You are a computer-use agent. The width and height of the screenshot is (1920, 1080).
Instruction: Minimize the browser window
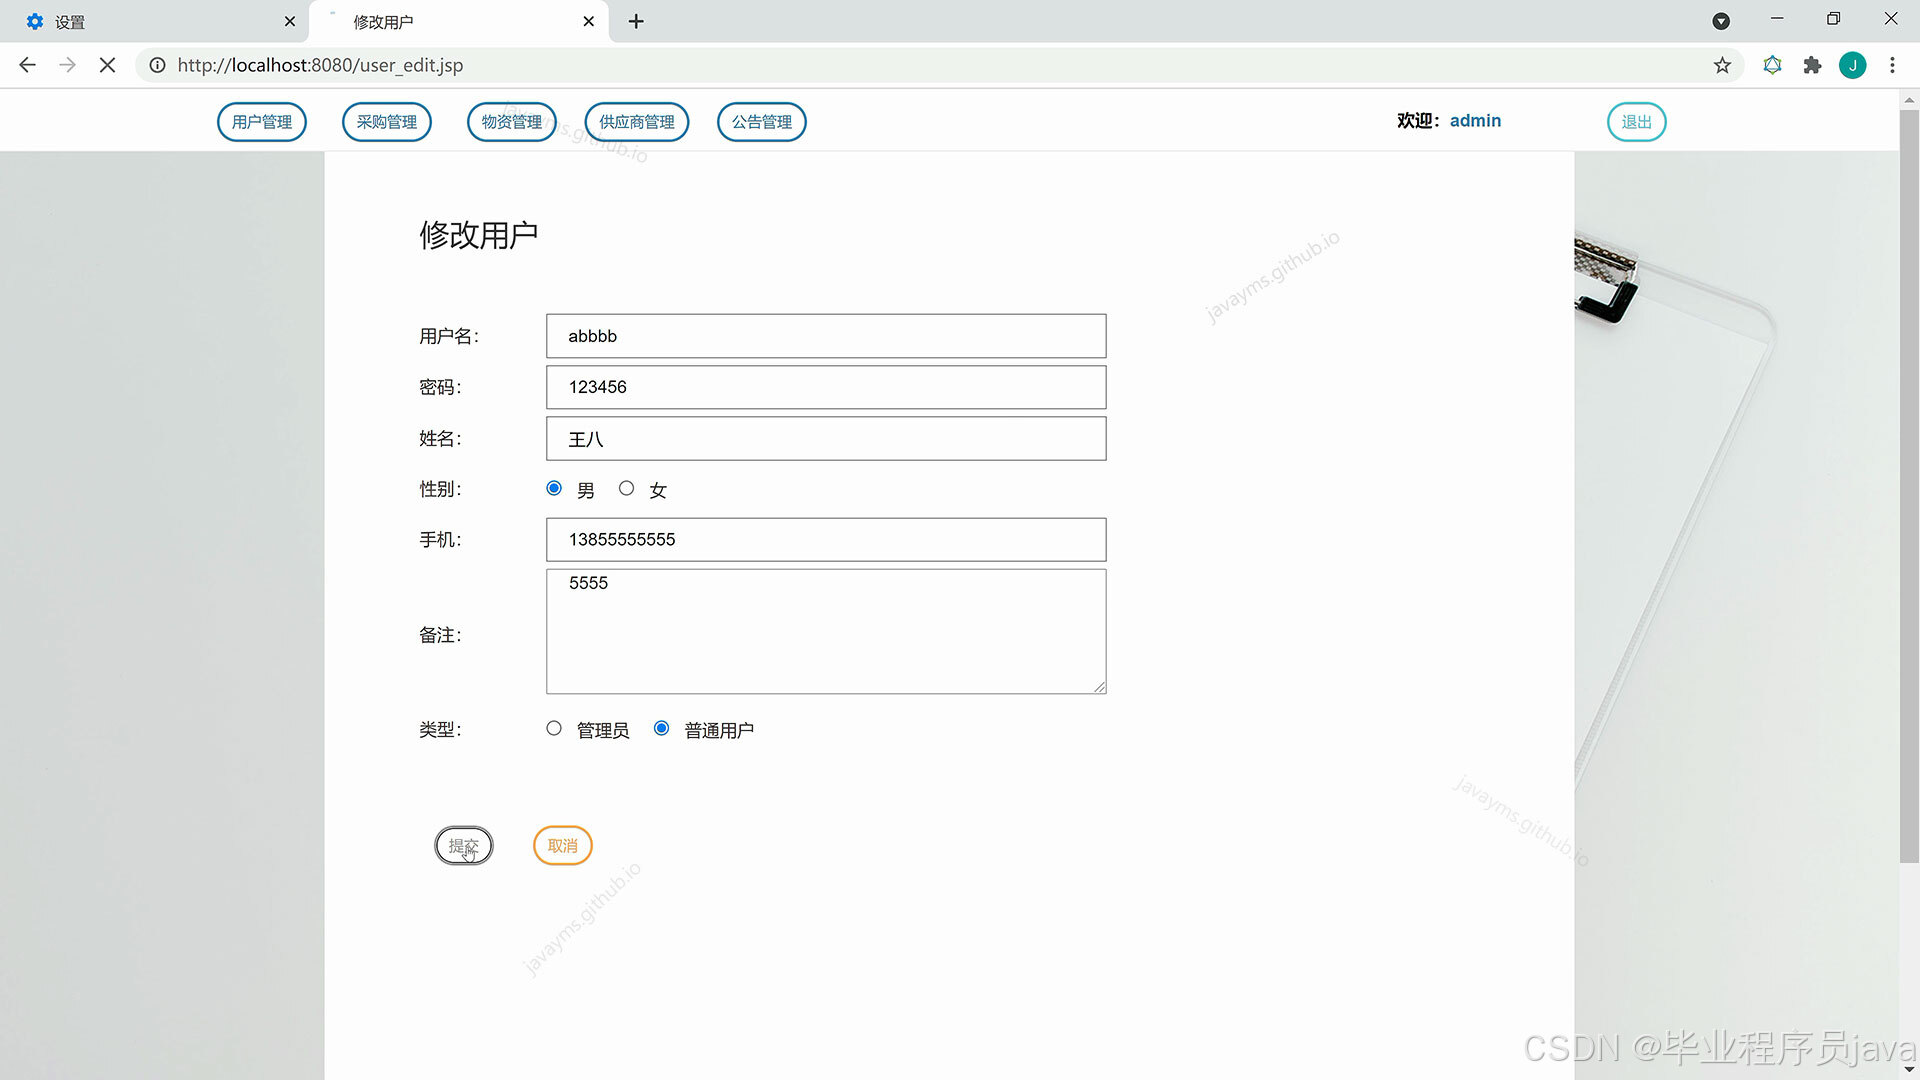point(1777,19)
